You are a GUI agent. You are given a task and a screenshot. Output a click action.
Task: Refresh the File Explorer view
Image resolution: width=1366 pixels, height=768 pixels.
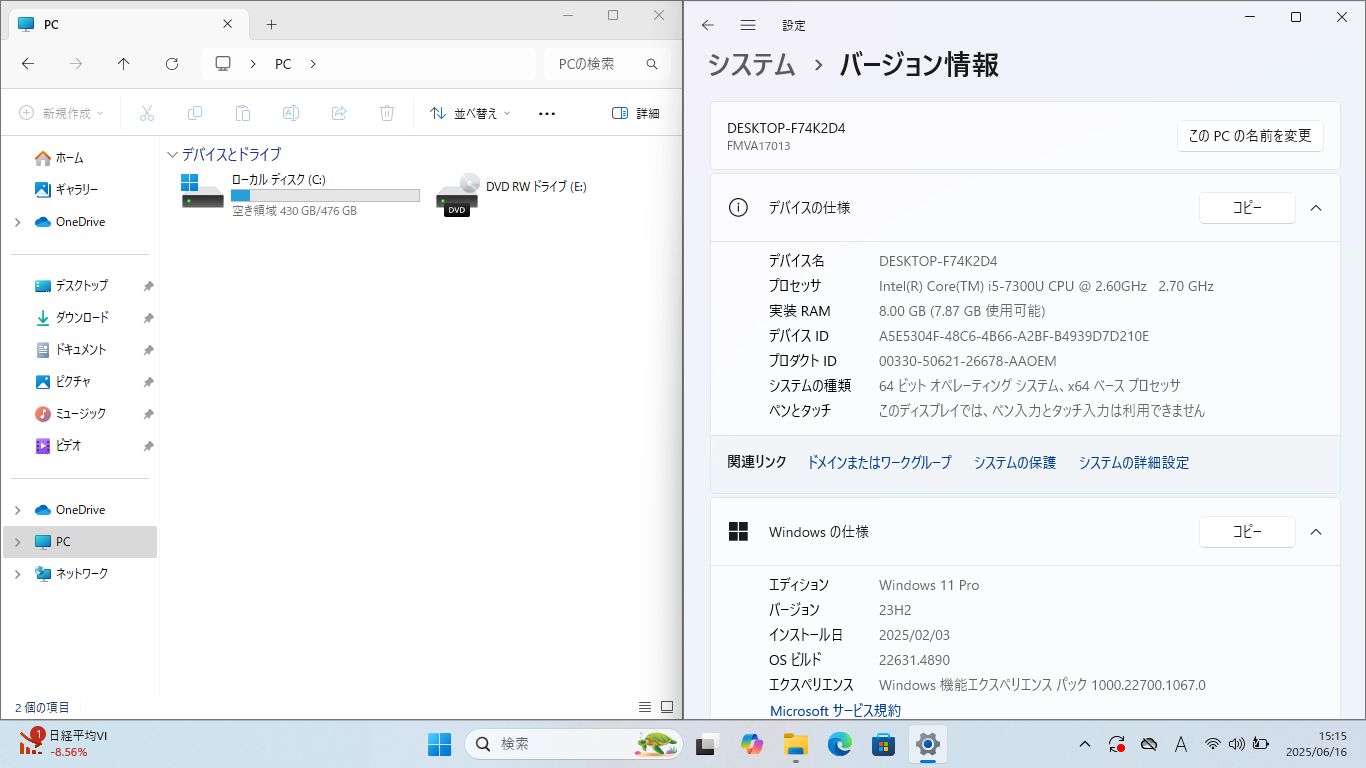[x=171, y=63]
